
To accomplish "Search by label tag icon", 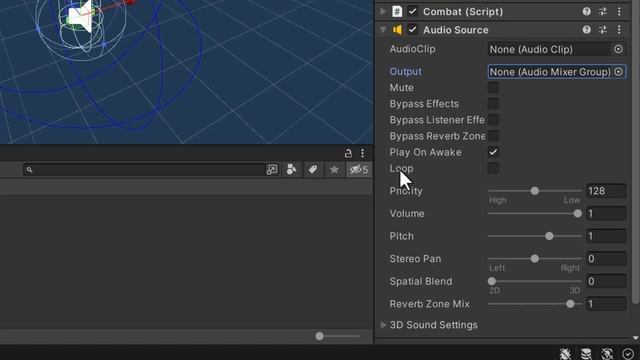I will [313, 169].
